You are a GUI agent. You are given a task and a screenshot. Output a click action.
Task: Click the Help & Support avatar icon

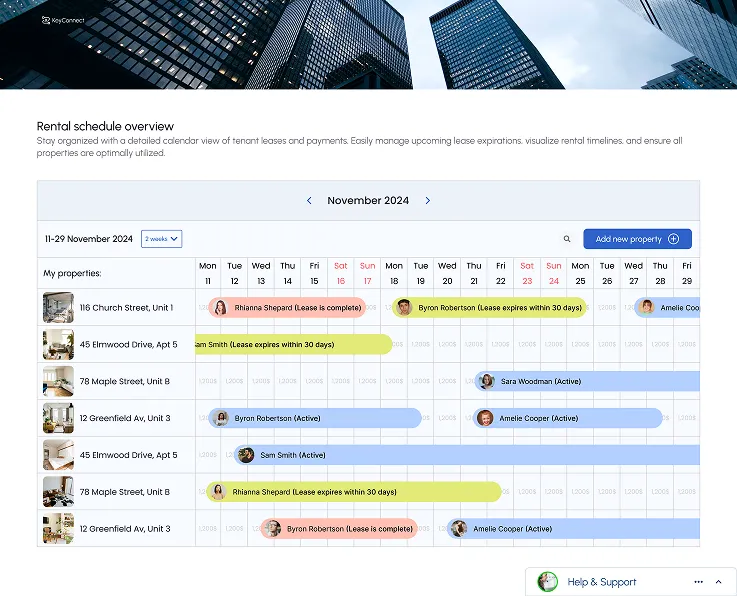click(548, 582)
